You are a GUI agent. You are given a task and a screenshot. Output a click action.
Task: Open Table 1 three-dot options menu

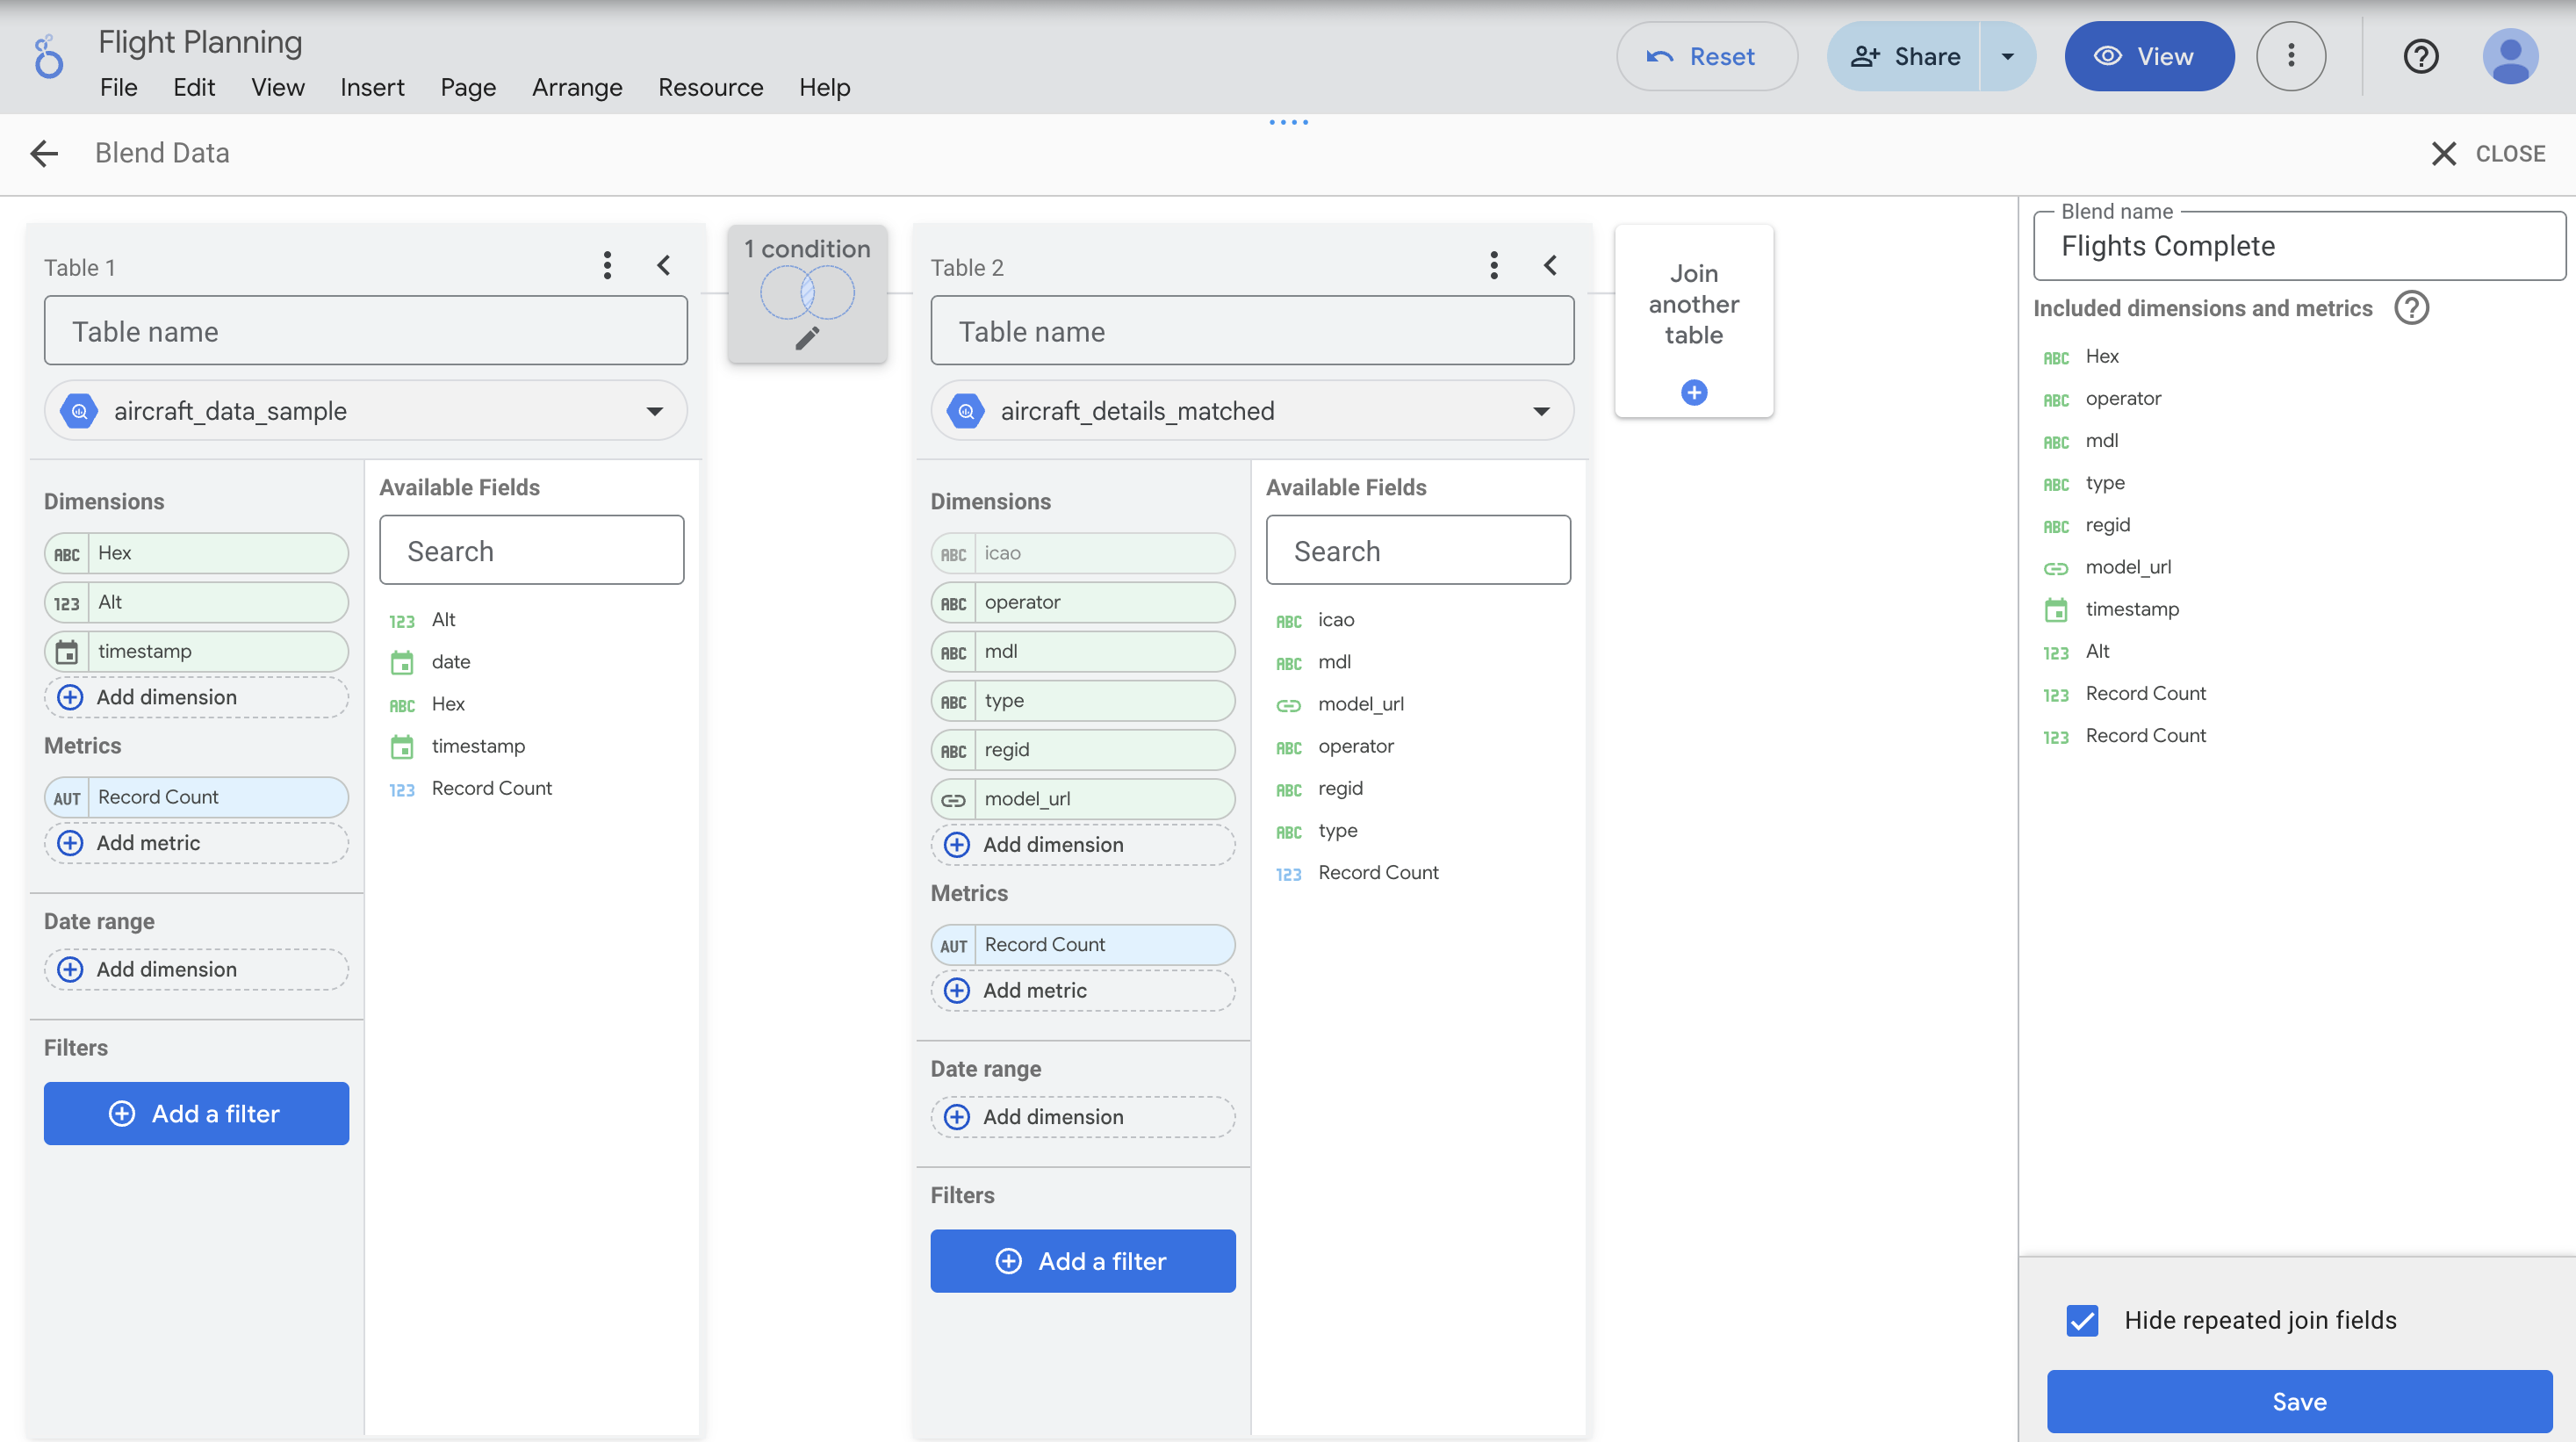click(x=607, y=266)
